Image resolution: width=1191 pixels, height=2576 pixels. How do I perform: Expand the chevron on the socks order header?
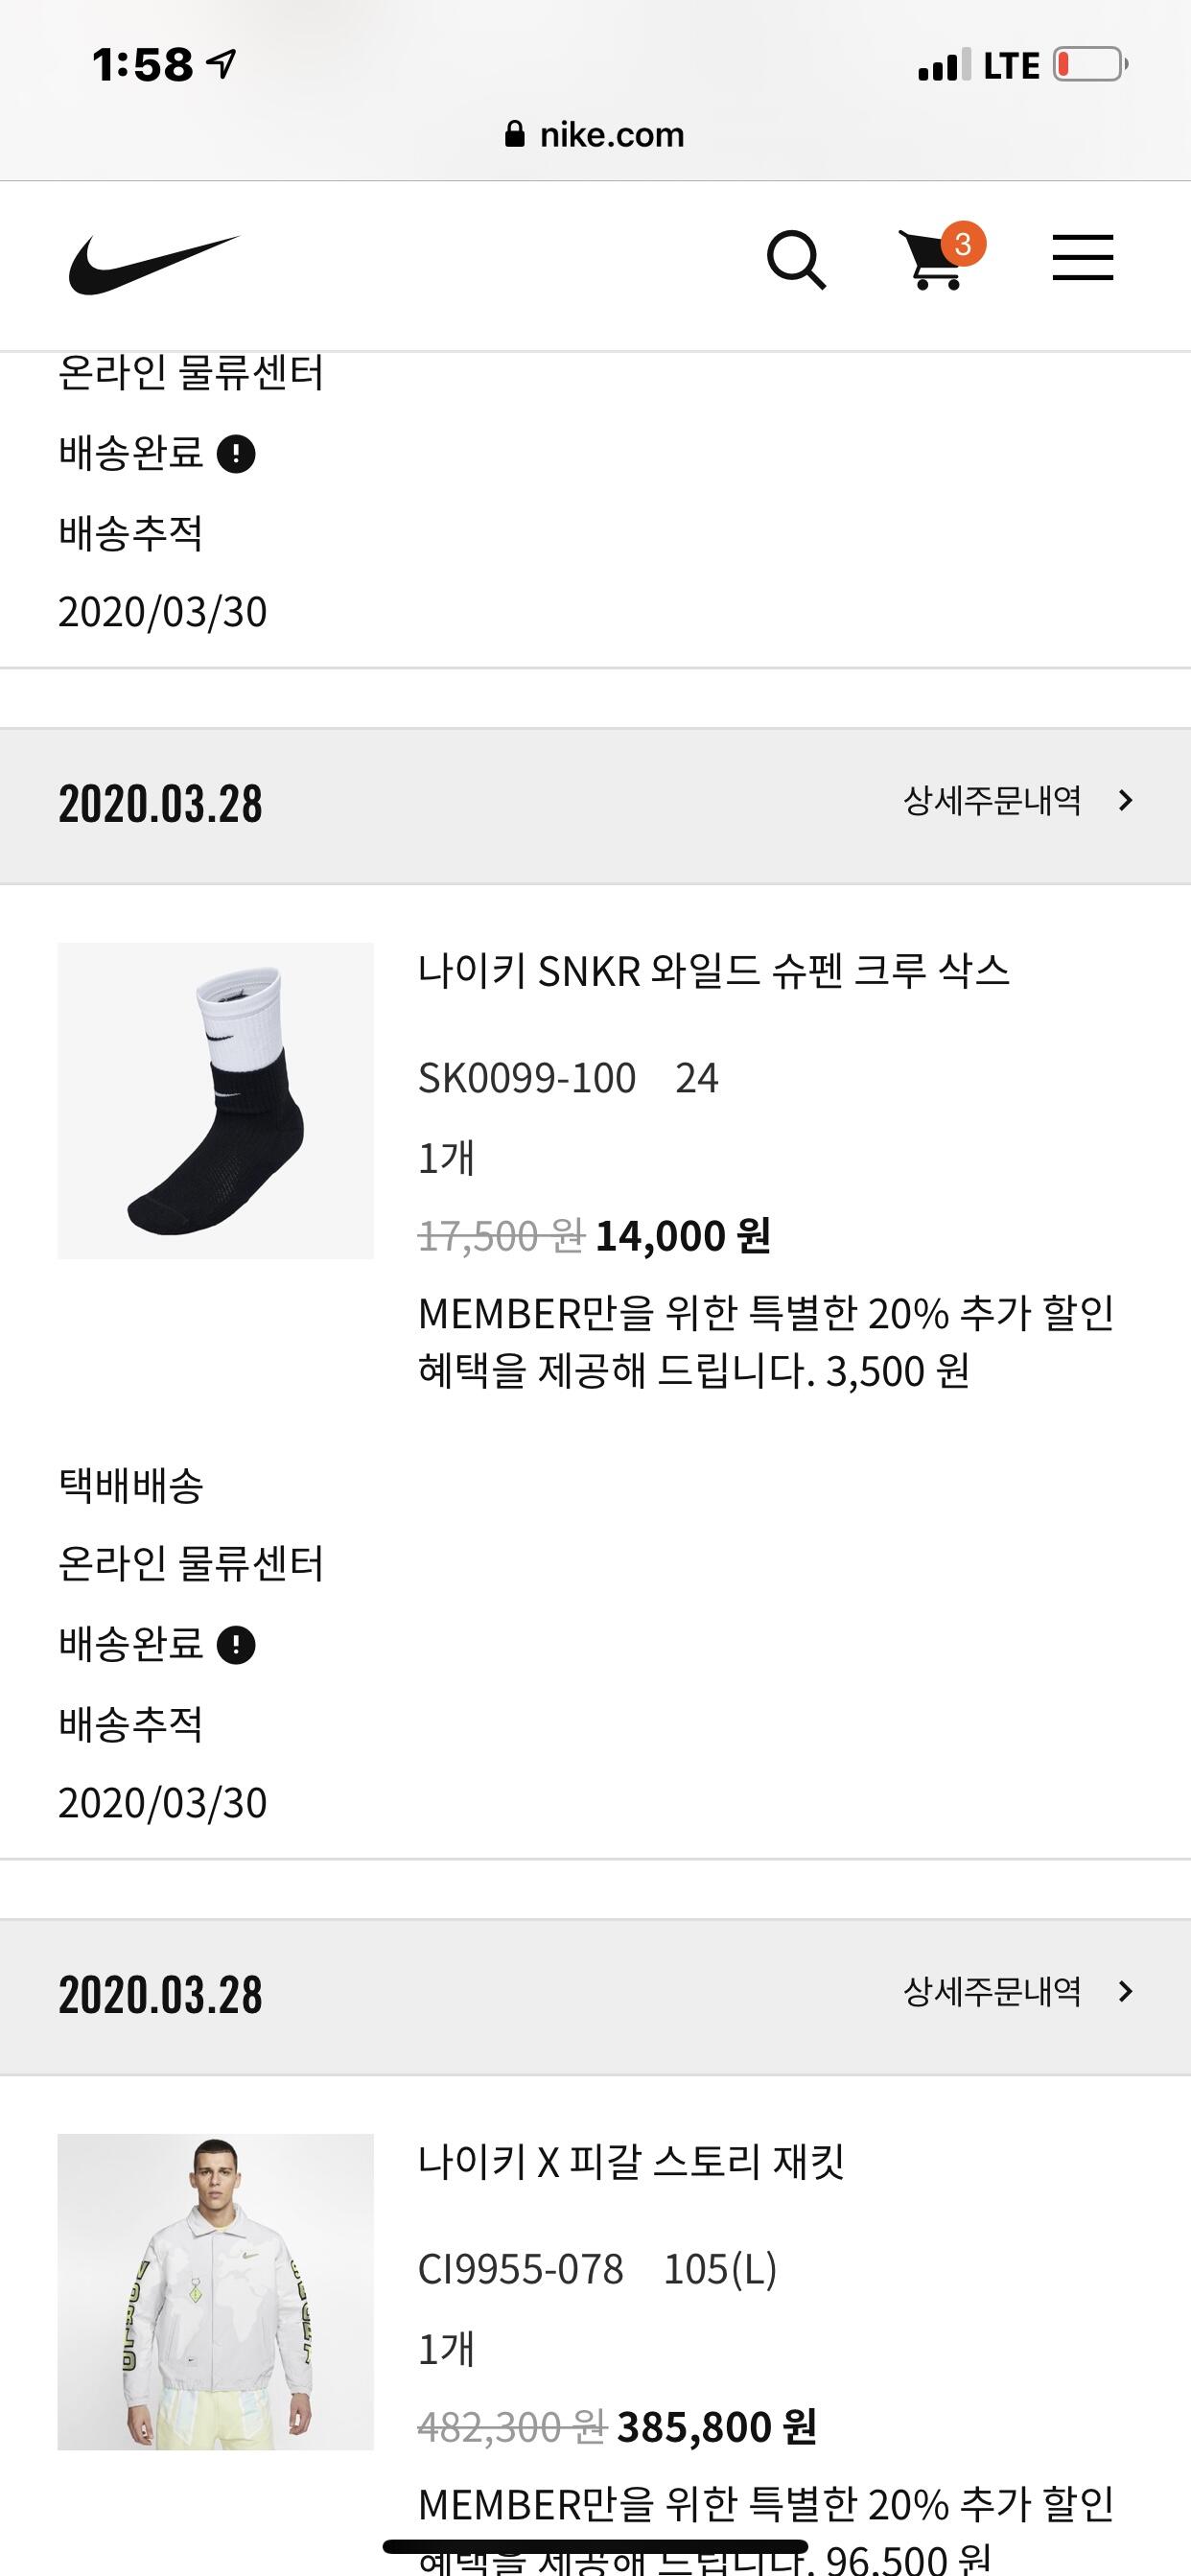1126,800
